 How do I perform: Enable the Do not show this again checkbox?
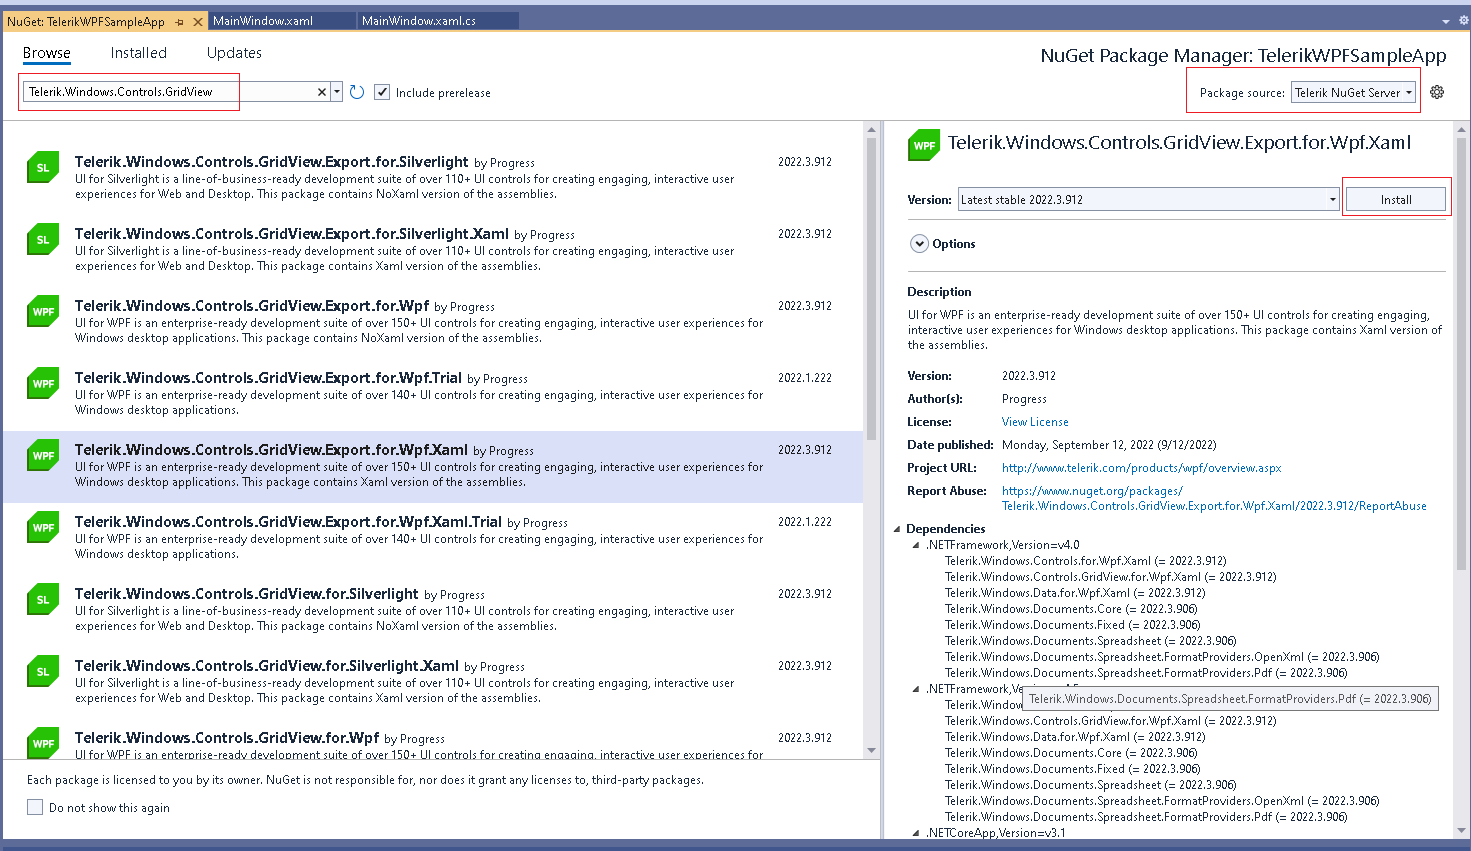(x=35, y=806)
